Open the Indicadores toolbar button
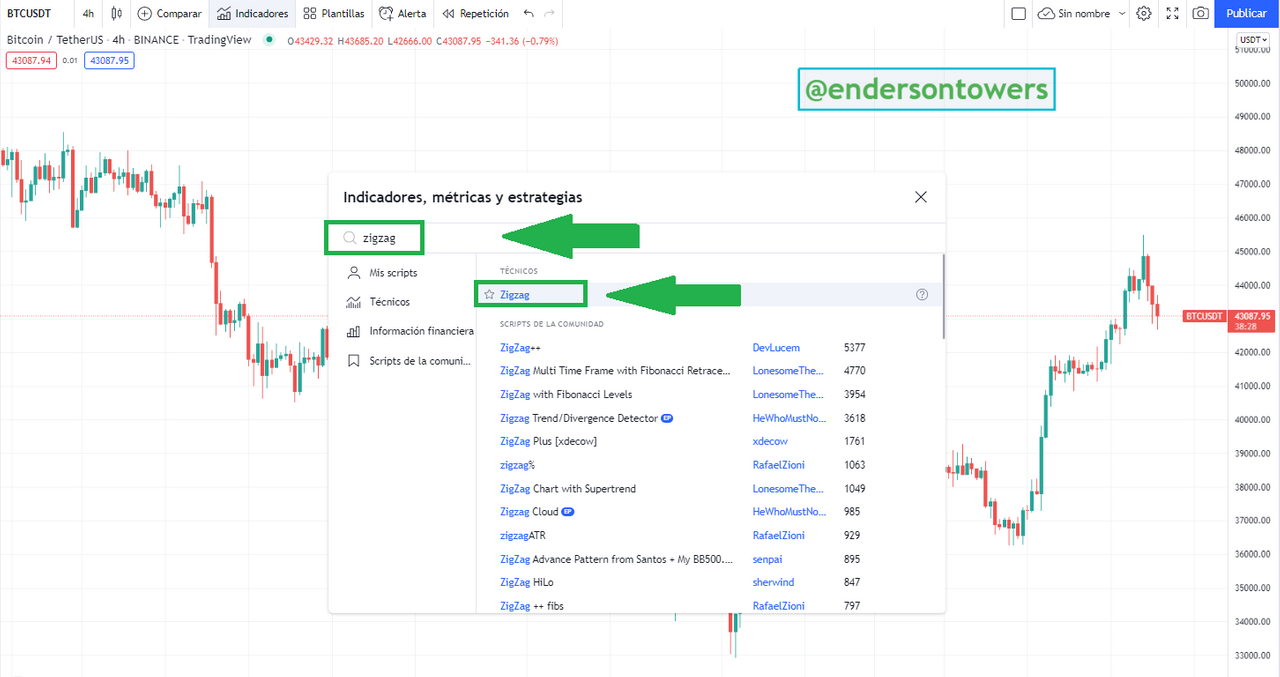 (x=252, y=14)
